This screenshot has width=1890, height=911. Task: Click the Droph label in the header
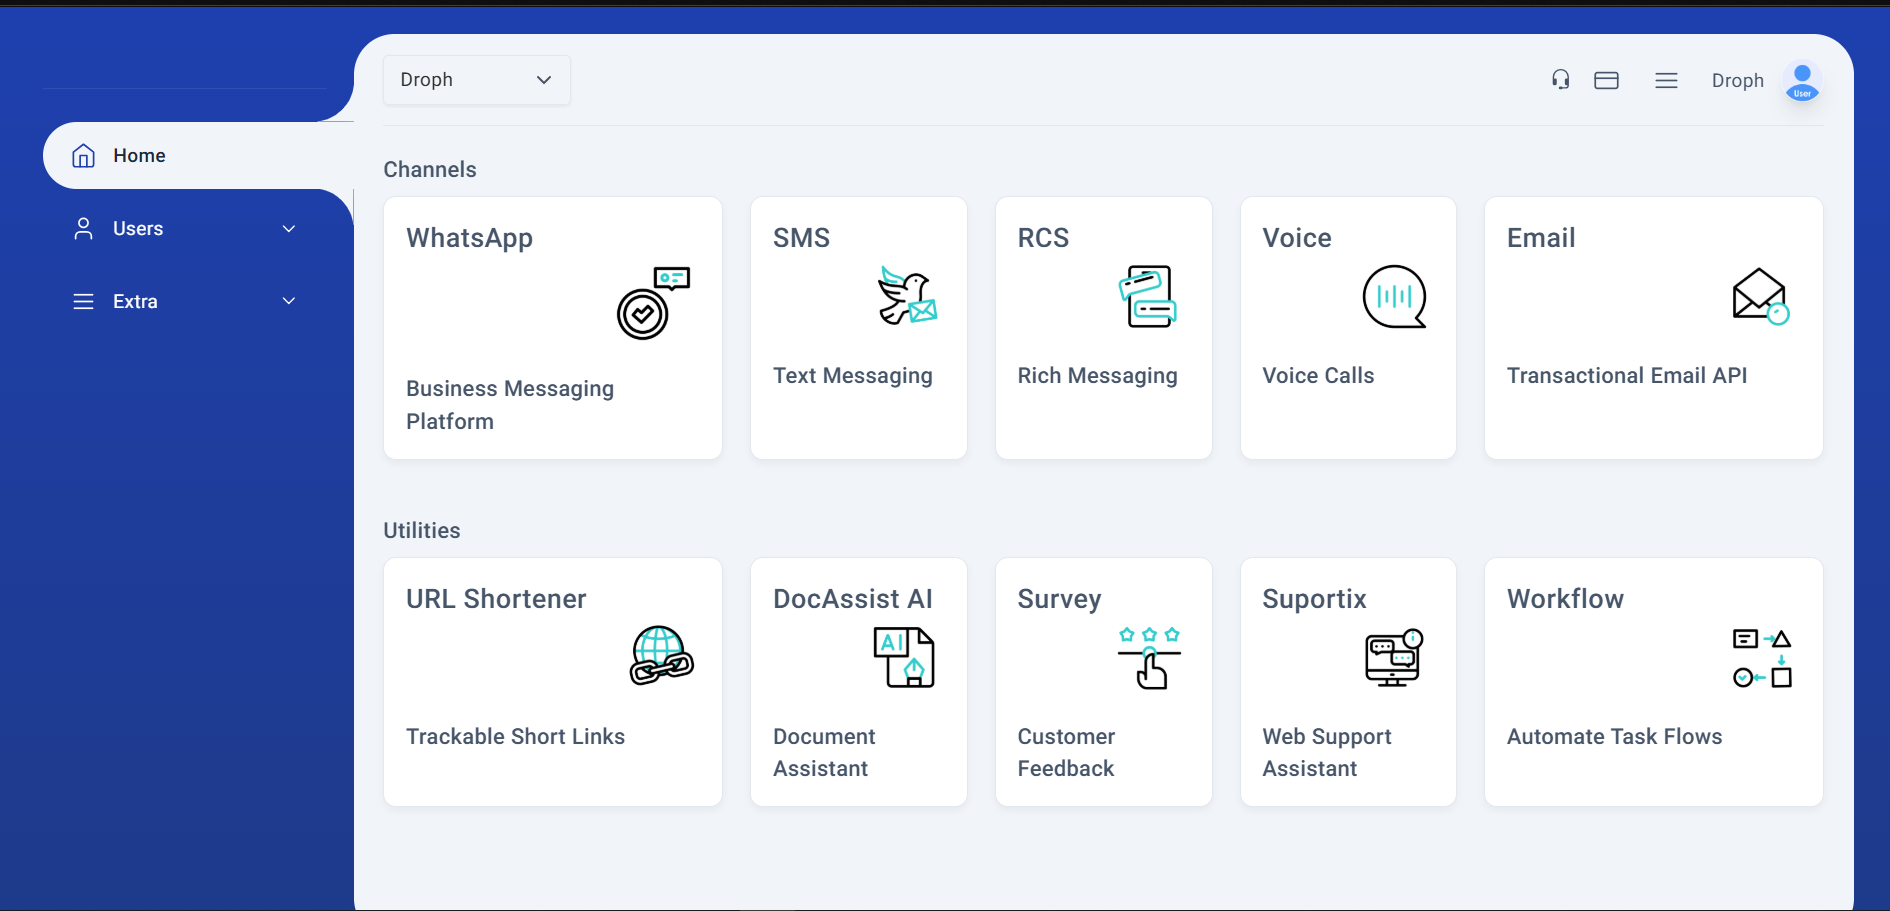pyautogui.click(x=1738, y=80)
